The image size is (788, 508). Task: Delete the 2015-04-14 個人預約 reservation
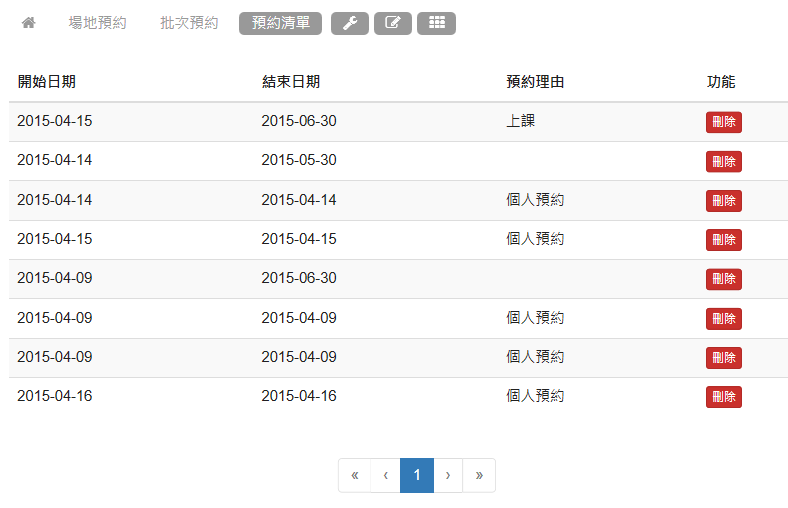click(723, 201)
